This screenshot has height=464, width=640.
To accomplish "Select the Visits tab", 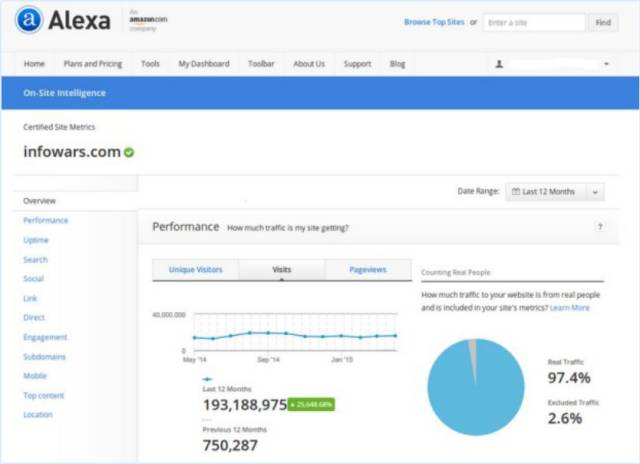I will (x=282, y=269).
